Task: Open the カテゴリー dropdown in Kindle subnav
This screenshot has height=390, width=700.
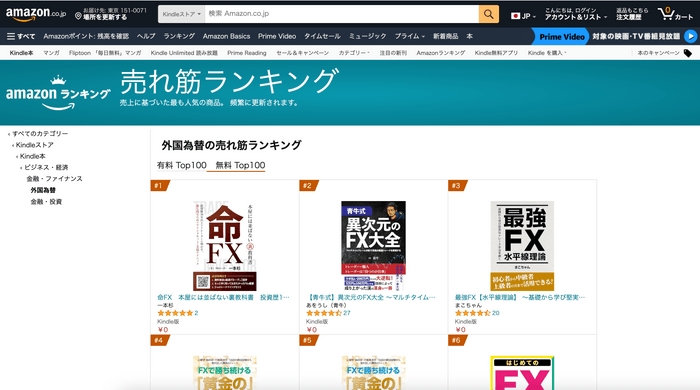Action: [354, 53]
